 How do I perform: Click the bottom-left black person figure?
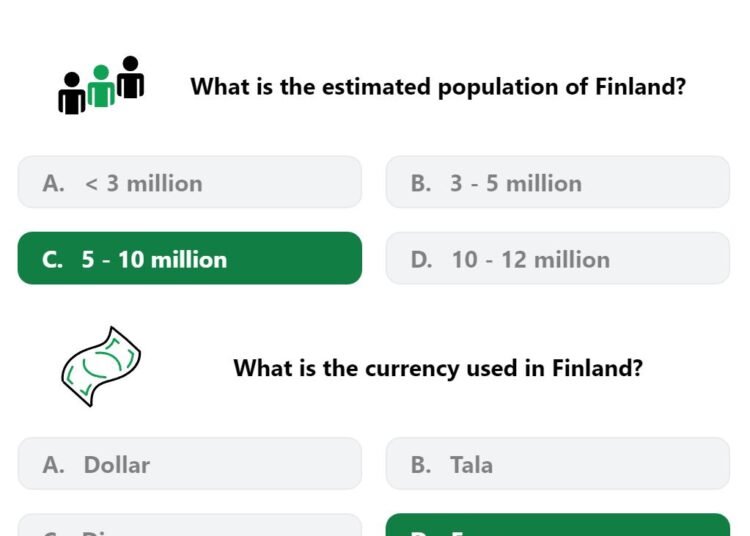point(72,93)
